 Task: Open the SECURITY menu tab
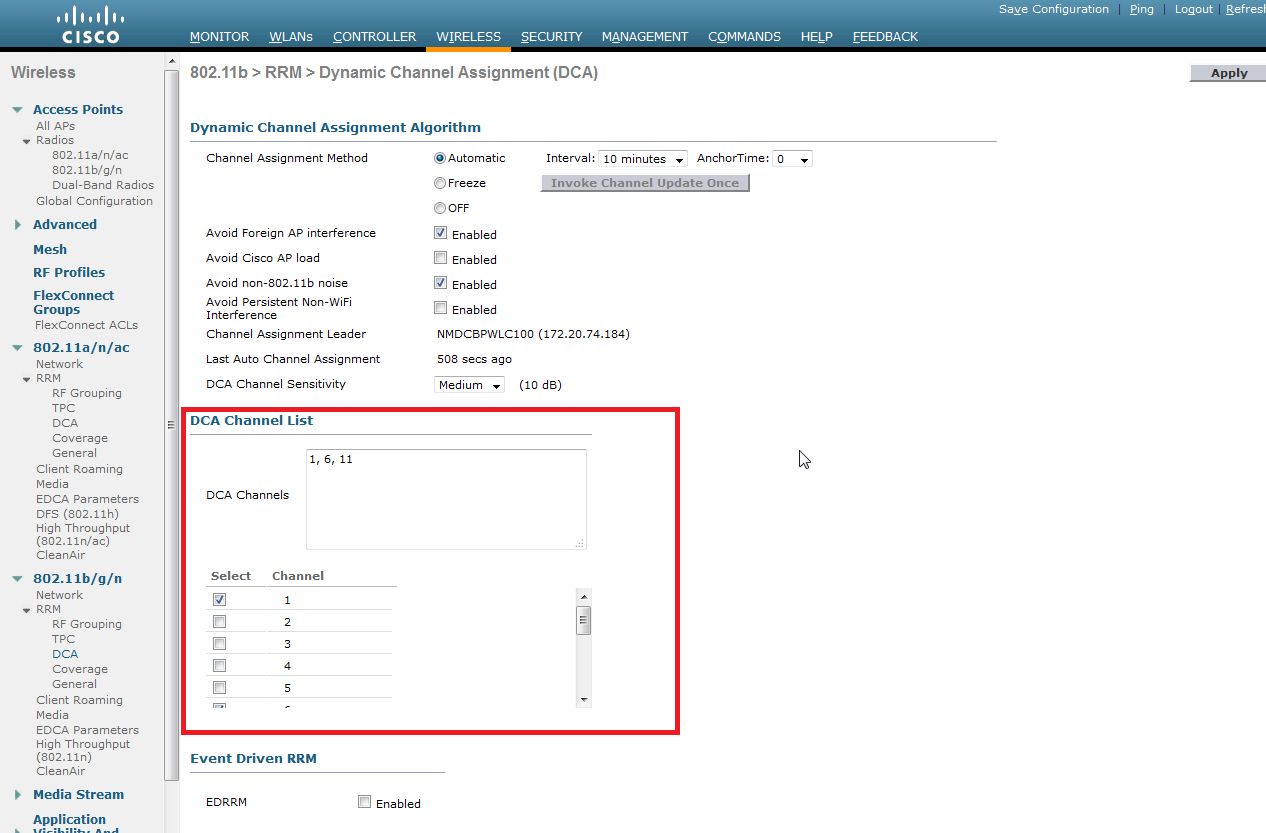click(x=551, y=37)
